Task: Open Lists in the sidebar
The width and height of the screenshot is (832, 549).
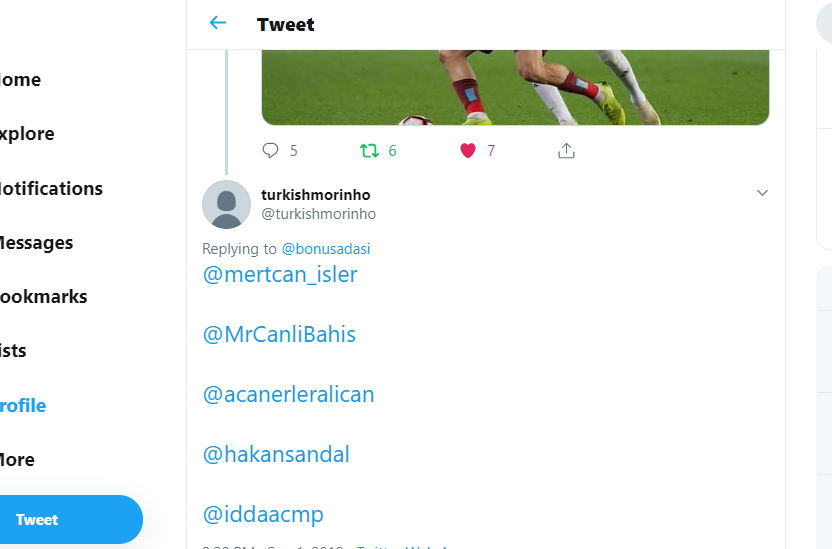Action: tap(13, 351)
